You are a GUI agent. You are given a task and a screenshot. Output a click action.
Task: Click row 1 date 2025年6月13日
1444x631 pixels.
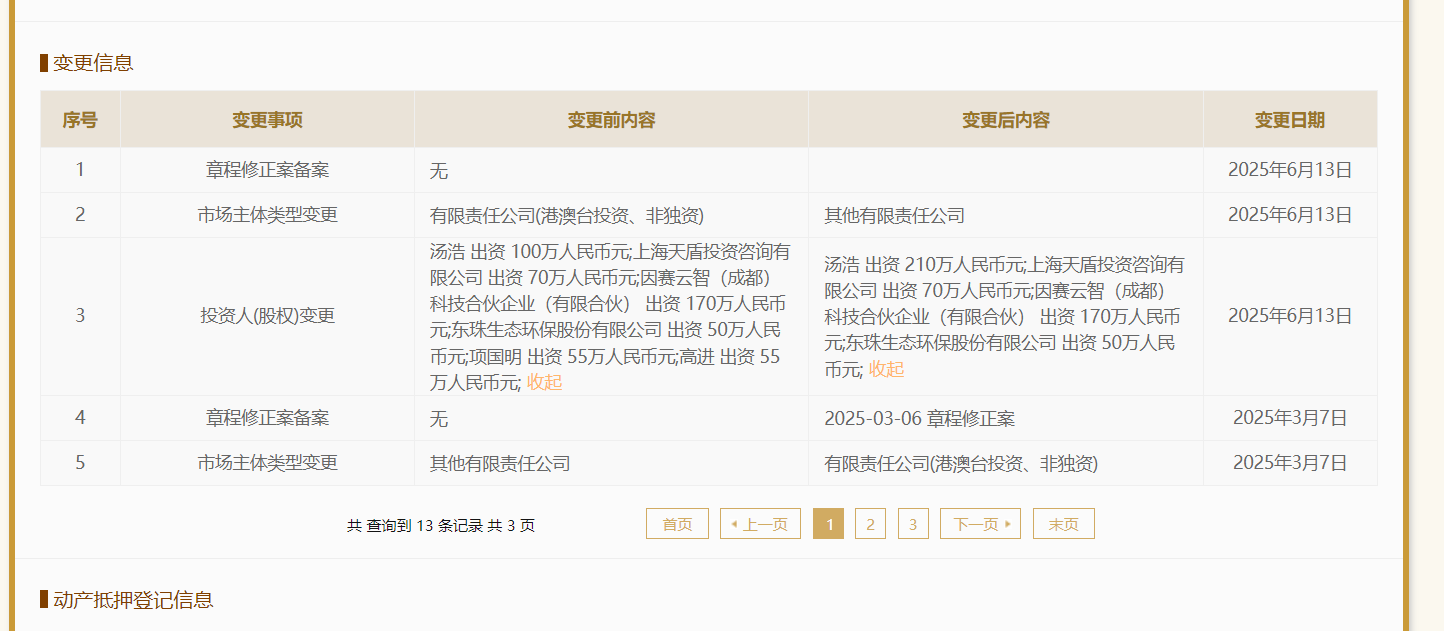click(1290, 170)
